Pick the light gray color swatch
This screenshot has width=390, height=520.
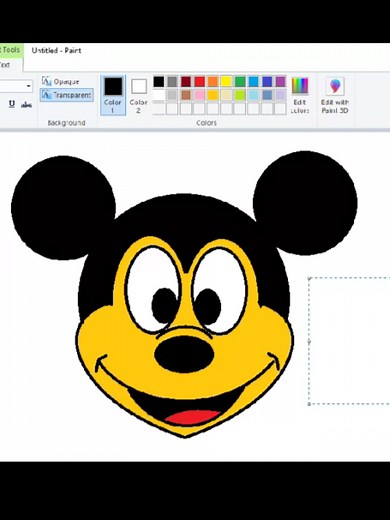pyautogui.click(x=172, y=95)
